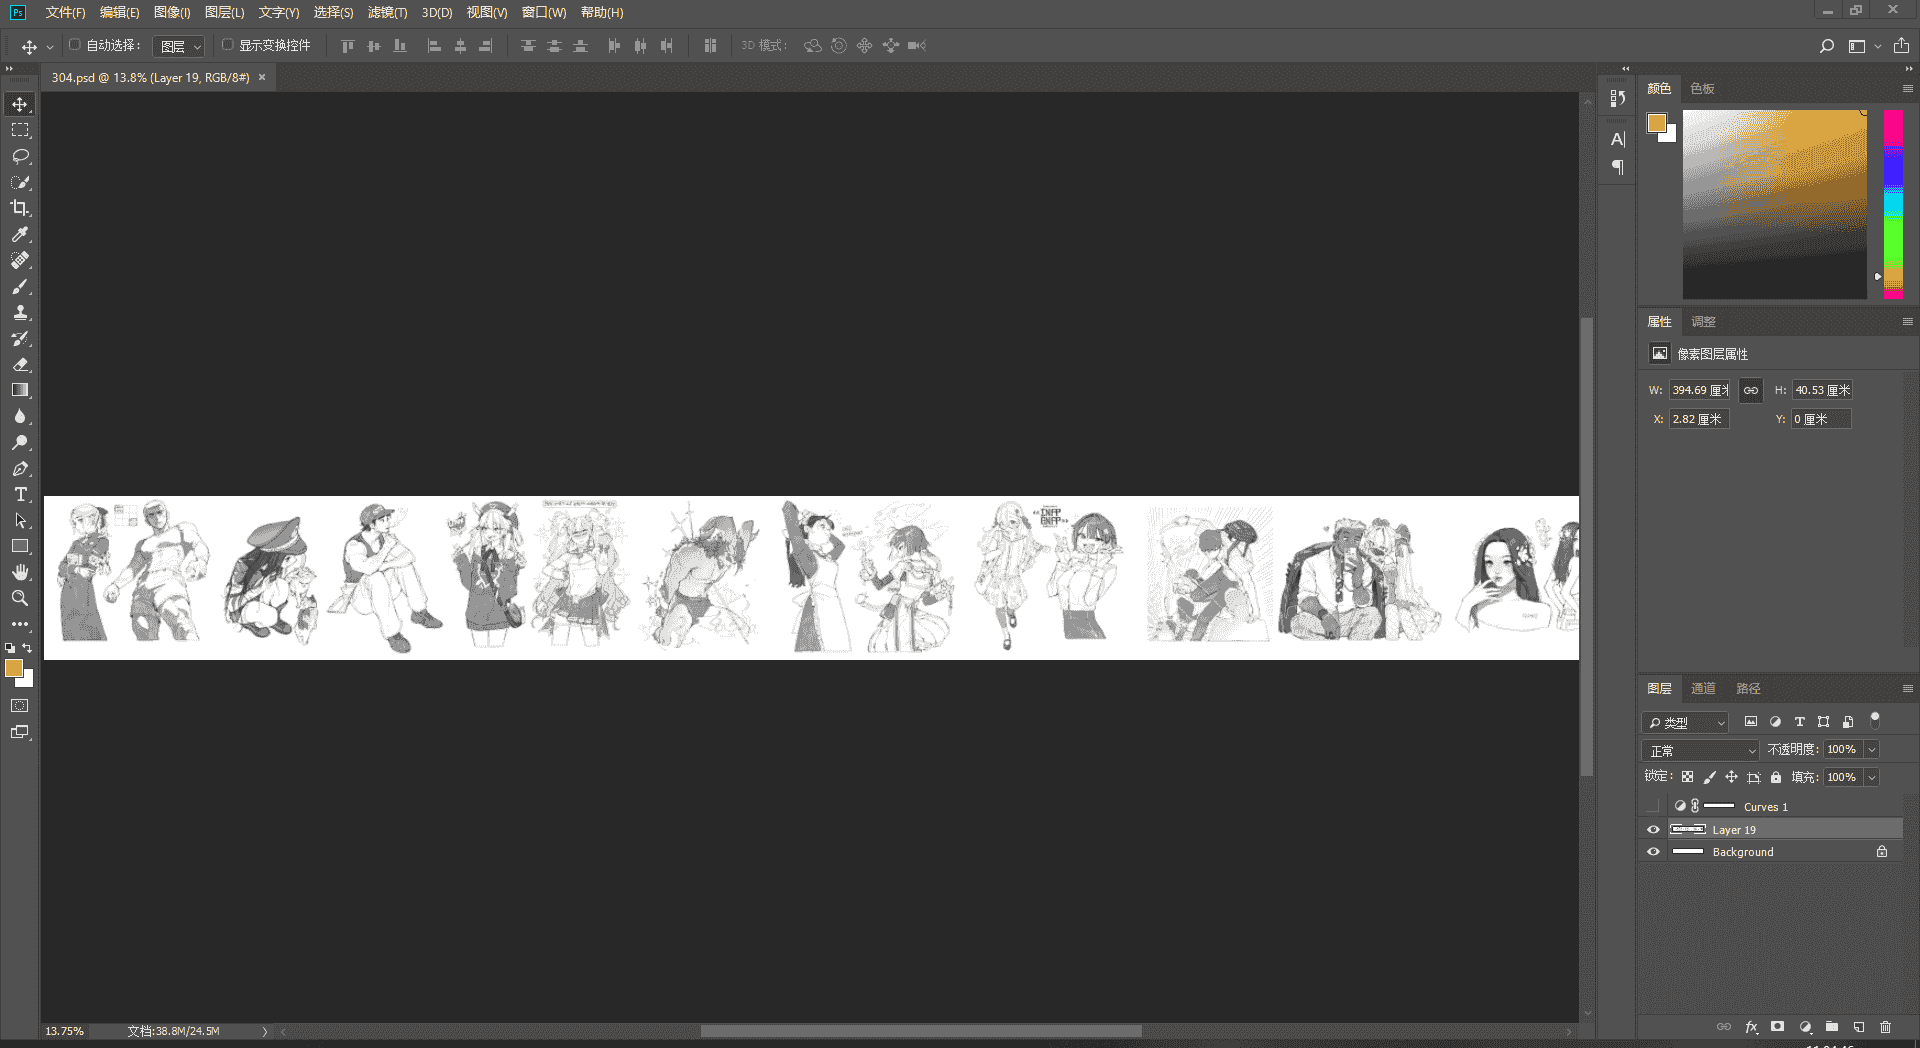
Task: Click the hue slider strip
Action: tap(1893, 204)
